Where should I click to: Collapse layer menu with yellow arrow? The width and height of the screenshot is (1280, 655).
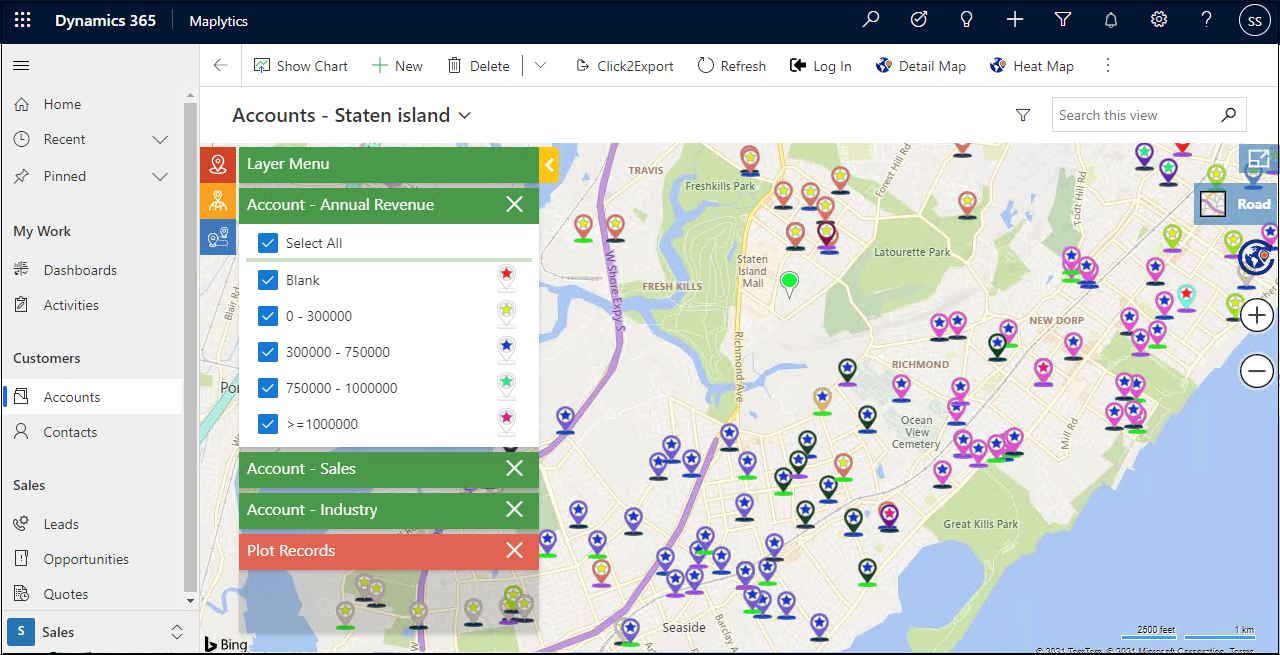point(549,165)
